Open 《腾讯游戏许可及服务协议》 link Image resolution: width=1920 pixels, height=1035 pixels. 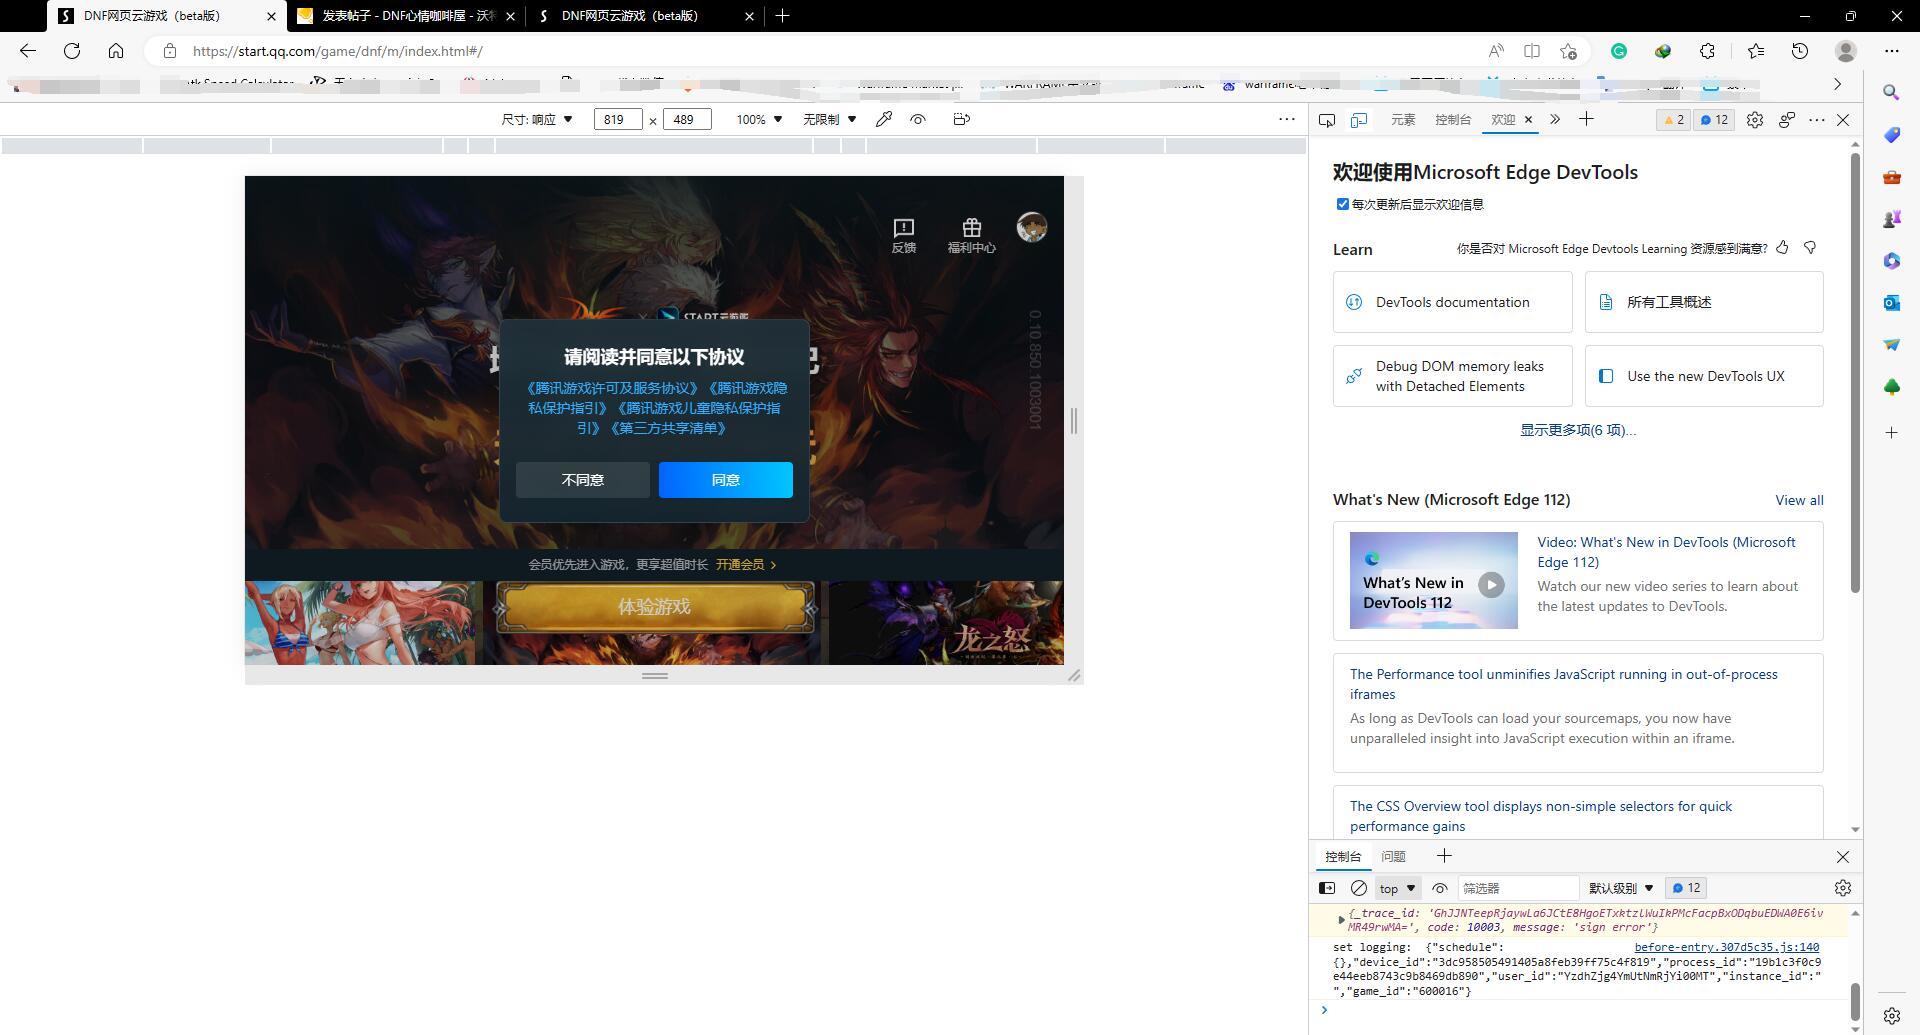[x=612, y=388]
